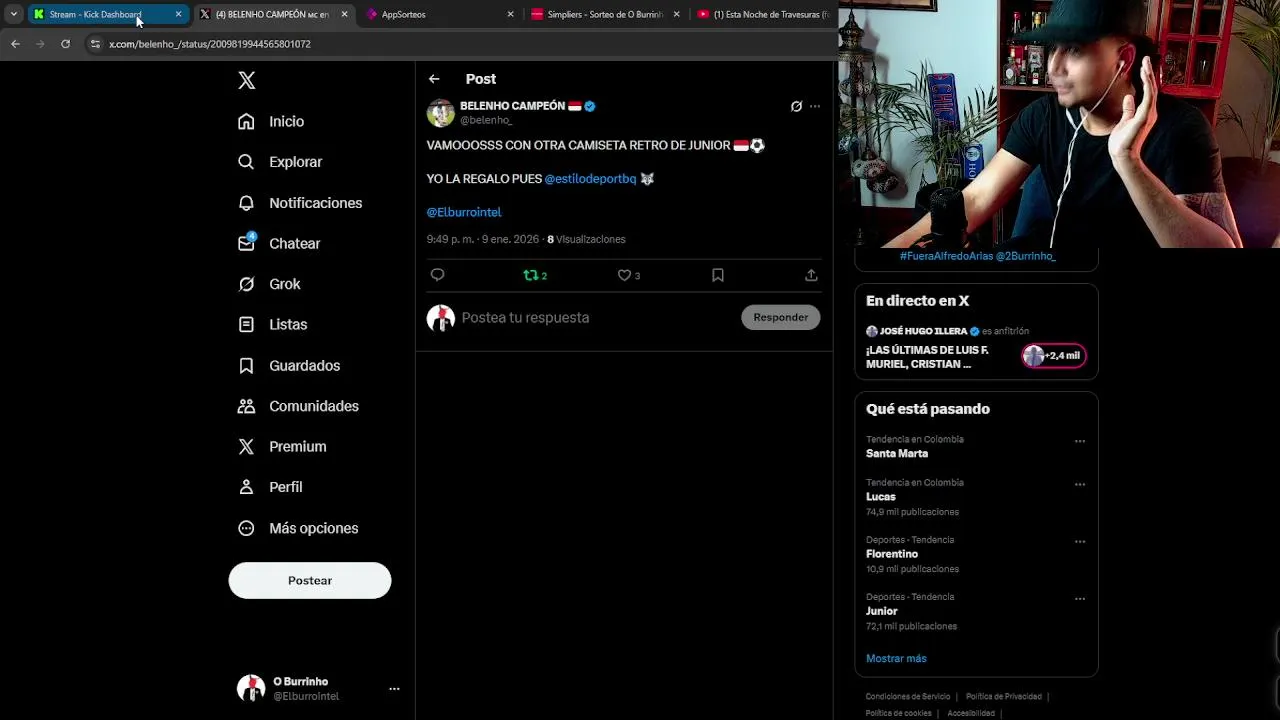Viewport: 1280px width, 720px height.
Task: Click Política de cookies link
Action: (898, 713)
